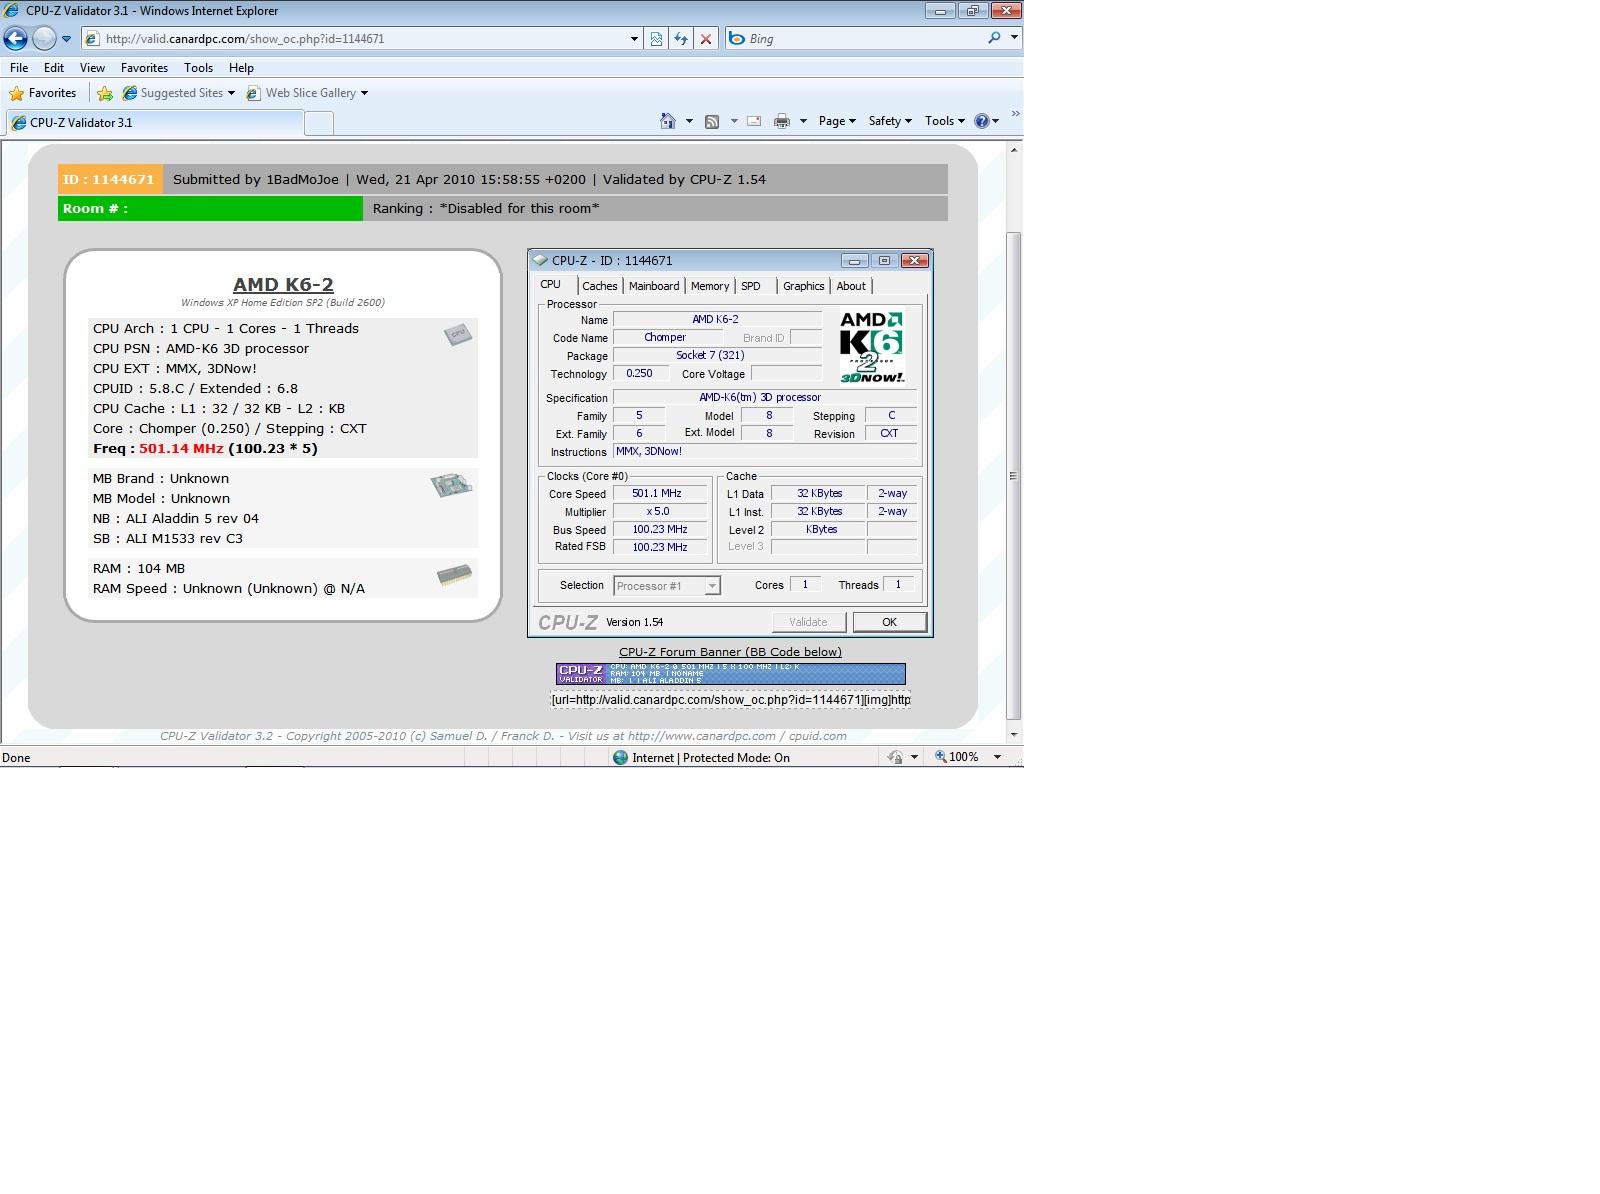Click the blue Help question mark icon
Image resolution: width=1600 pixels, height=1194 pixels.
click(x=982, y=121)
